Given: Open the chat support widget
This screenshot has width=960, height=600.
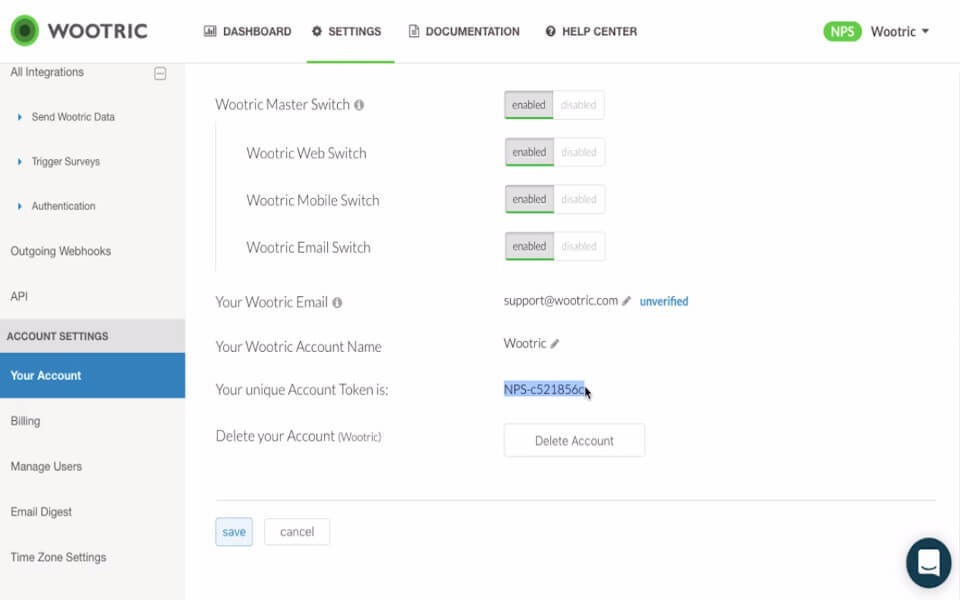Looking at the screenshot, I should pos(928,562).
